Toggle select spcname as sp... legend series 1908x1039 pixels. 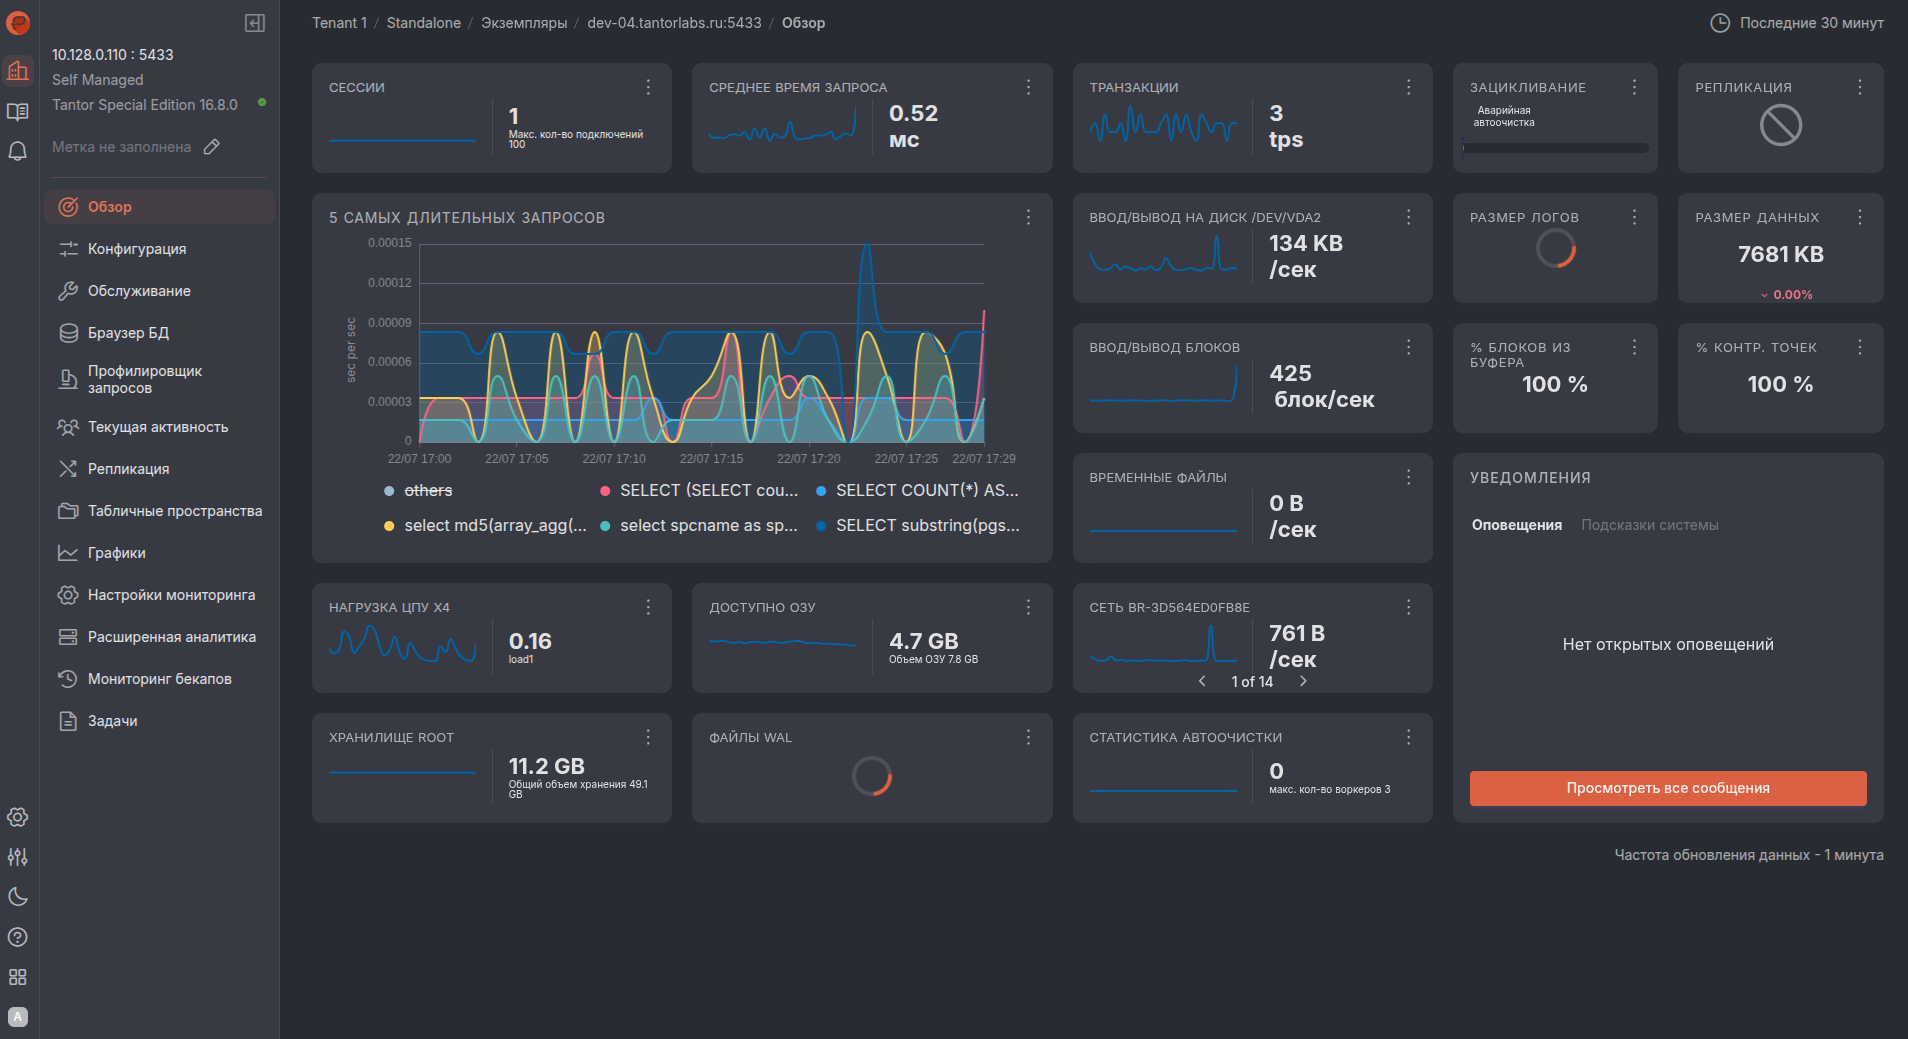click(x=699, y=526)
